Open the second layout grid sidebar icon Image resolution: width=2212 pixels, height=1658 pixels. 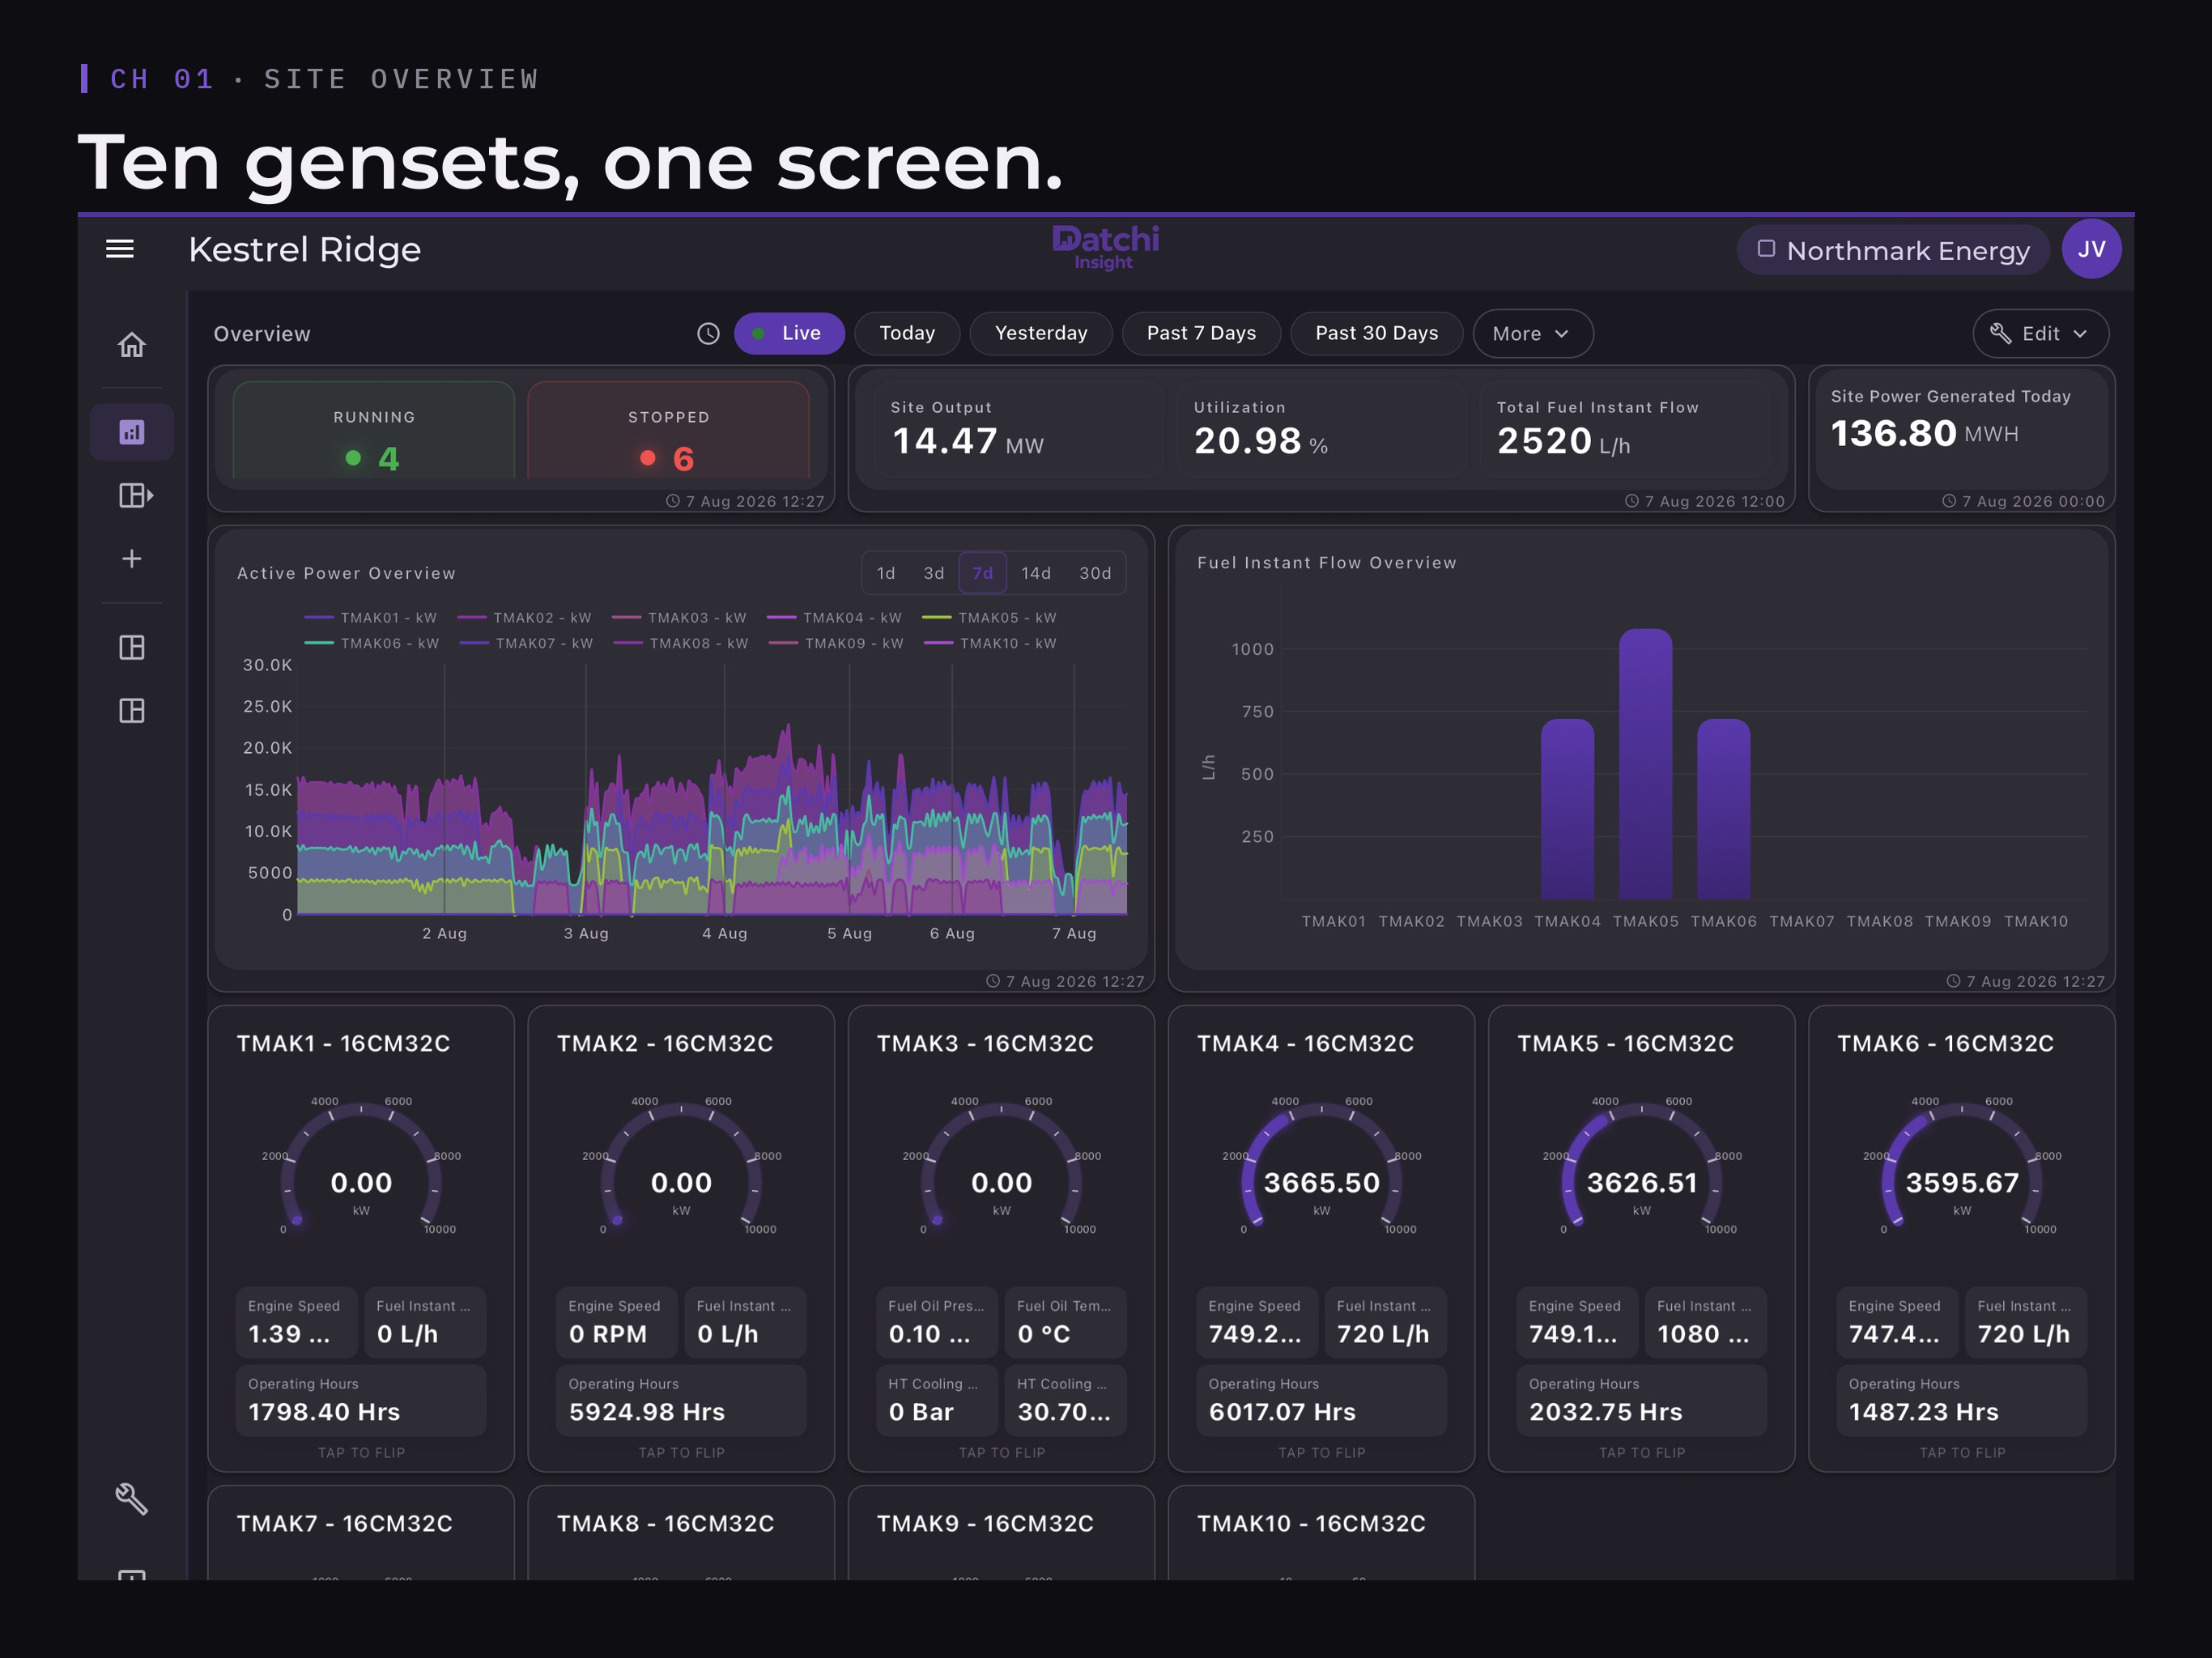[x=132, y=710]
